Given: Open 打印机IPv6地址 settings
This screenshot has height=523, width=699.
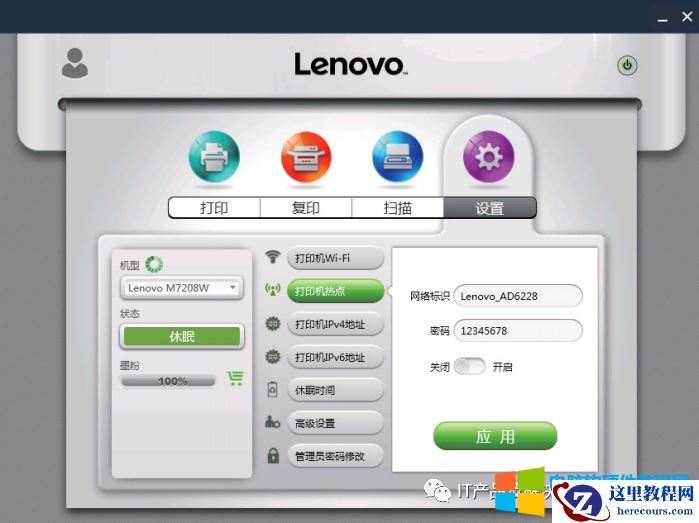Looking at the screenshot, I should click(336, 357).
